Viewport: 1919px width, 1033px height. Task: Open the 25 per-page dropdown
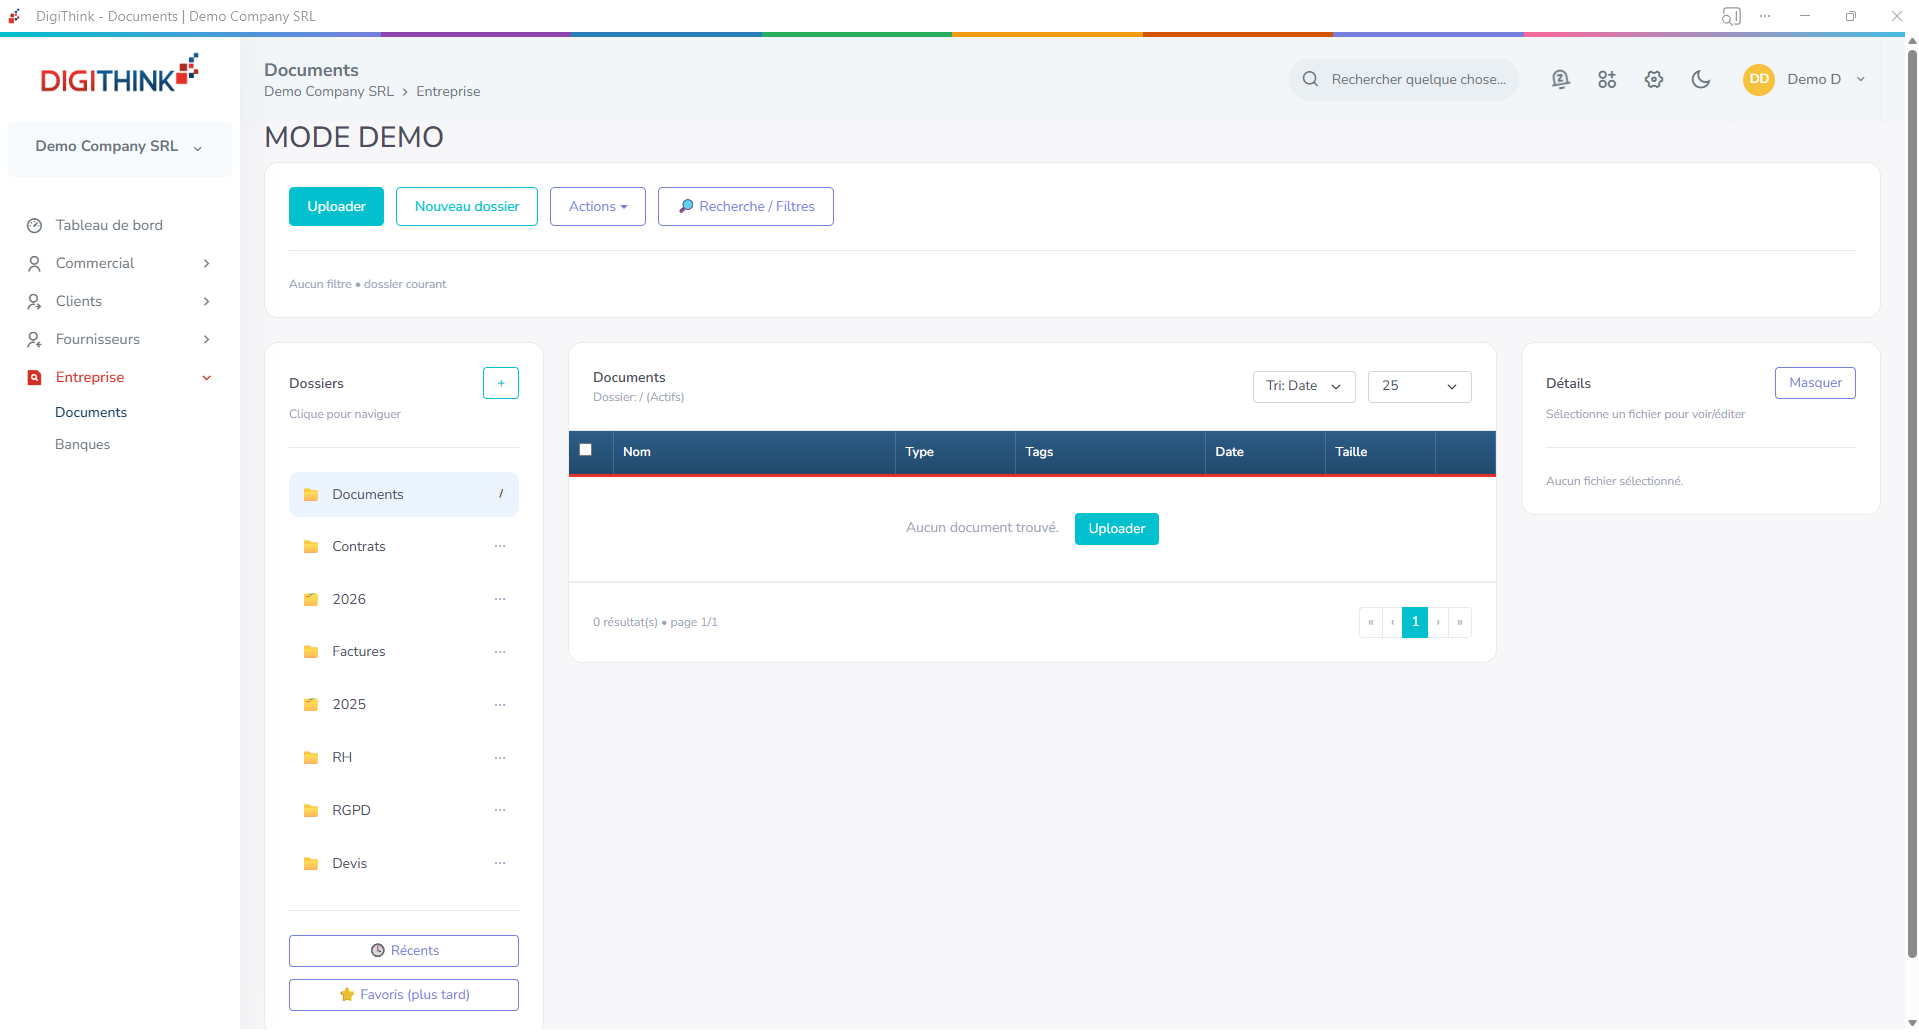click(x=1419, y=386)
